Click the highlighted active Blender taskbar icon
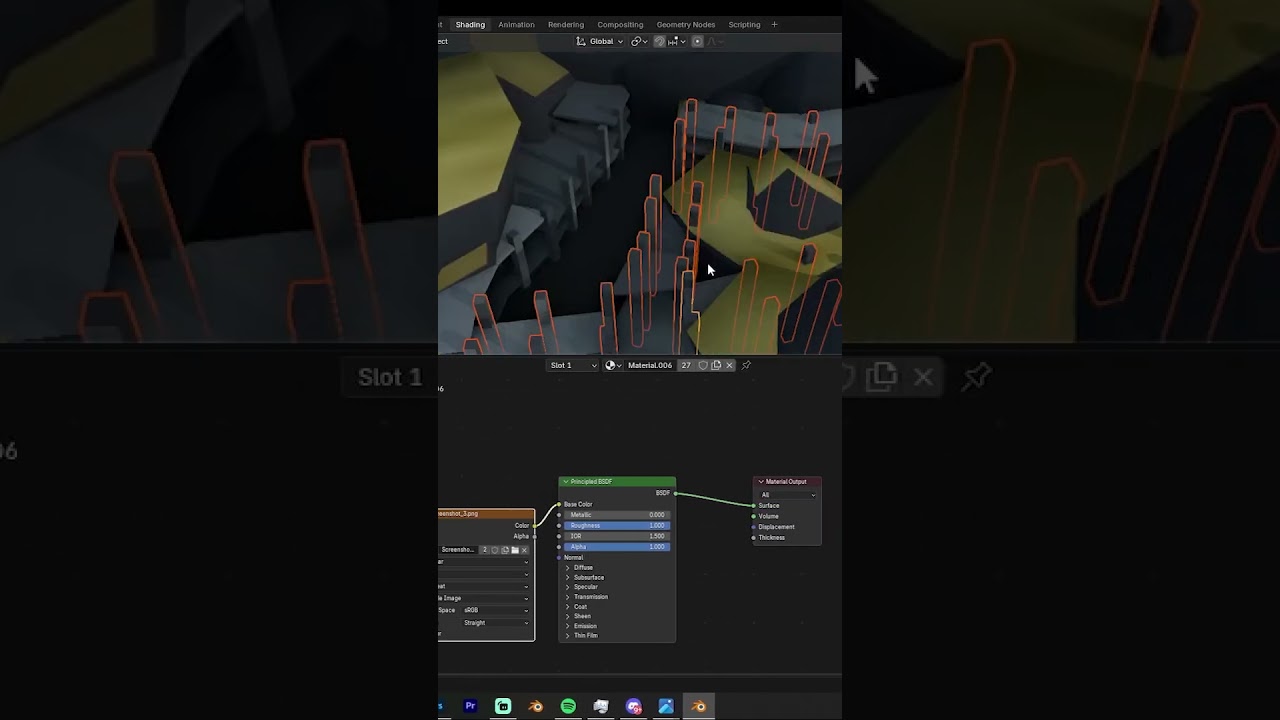This screenshot has height=720, width=1280. point(699,706)
